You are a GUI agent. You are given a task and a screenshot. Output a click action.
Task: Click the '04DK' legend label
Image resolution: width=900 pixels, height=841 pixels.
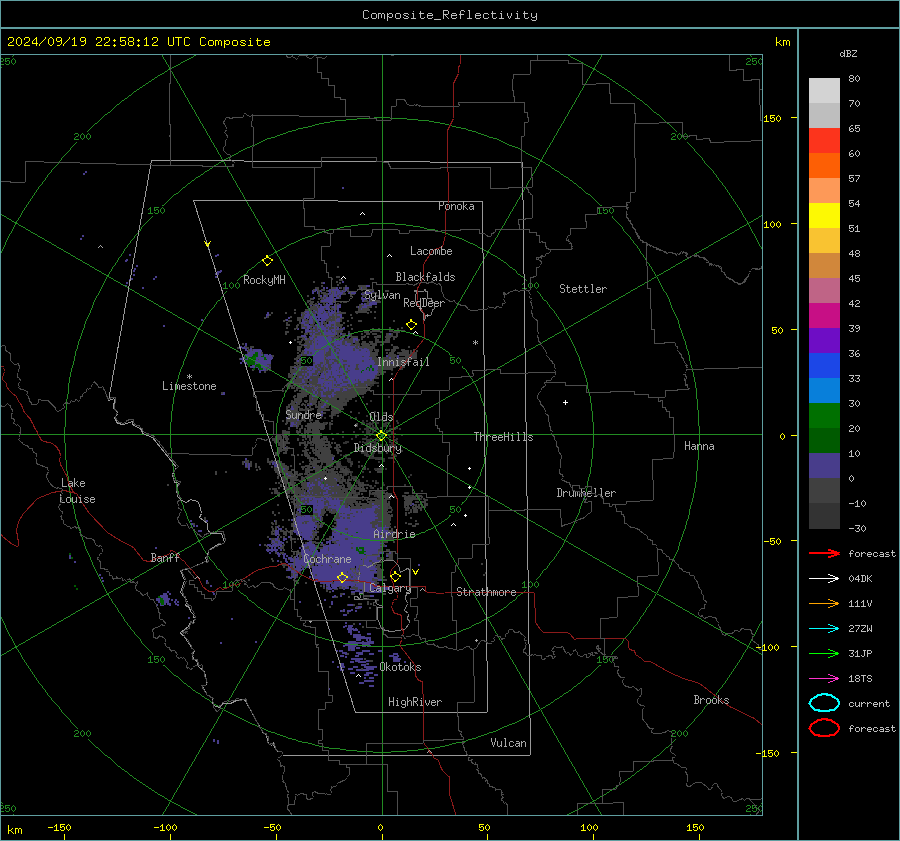coord(860,579)
